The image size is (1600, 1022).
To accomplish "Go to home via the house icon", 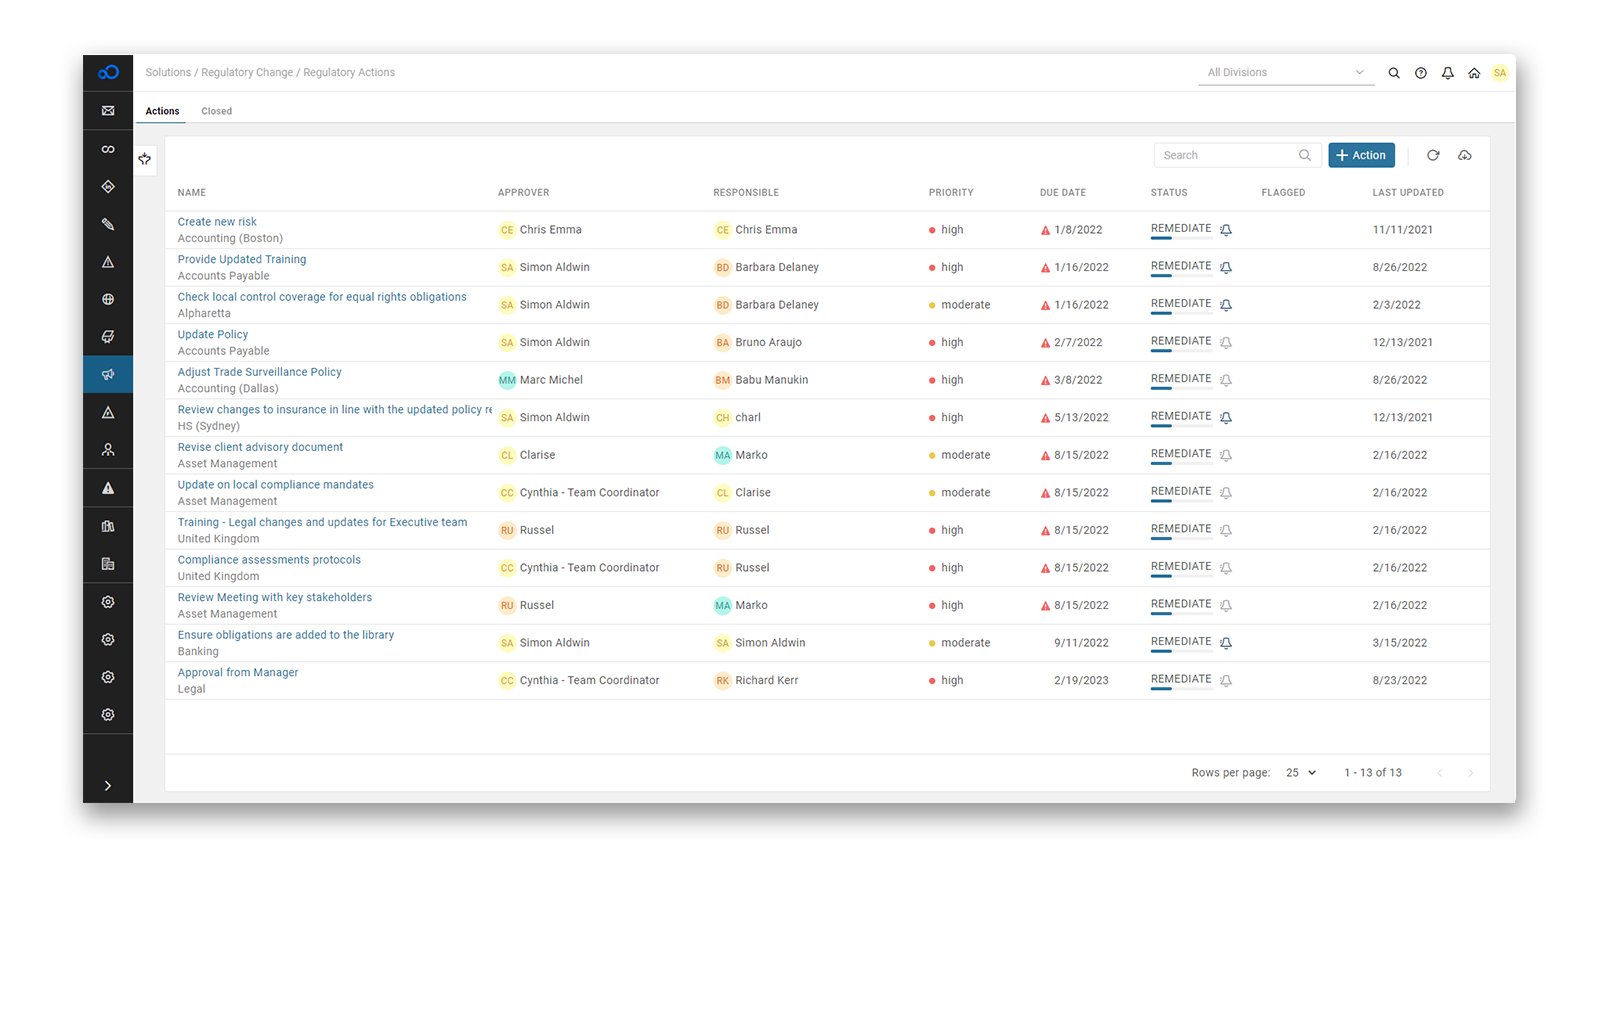I will point(1474,73).
